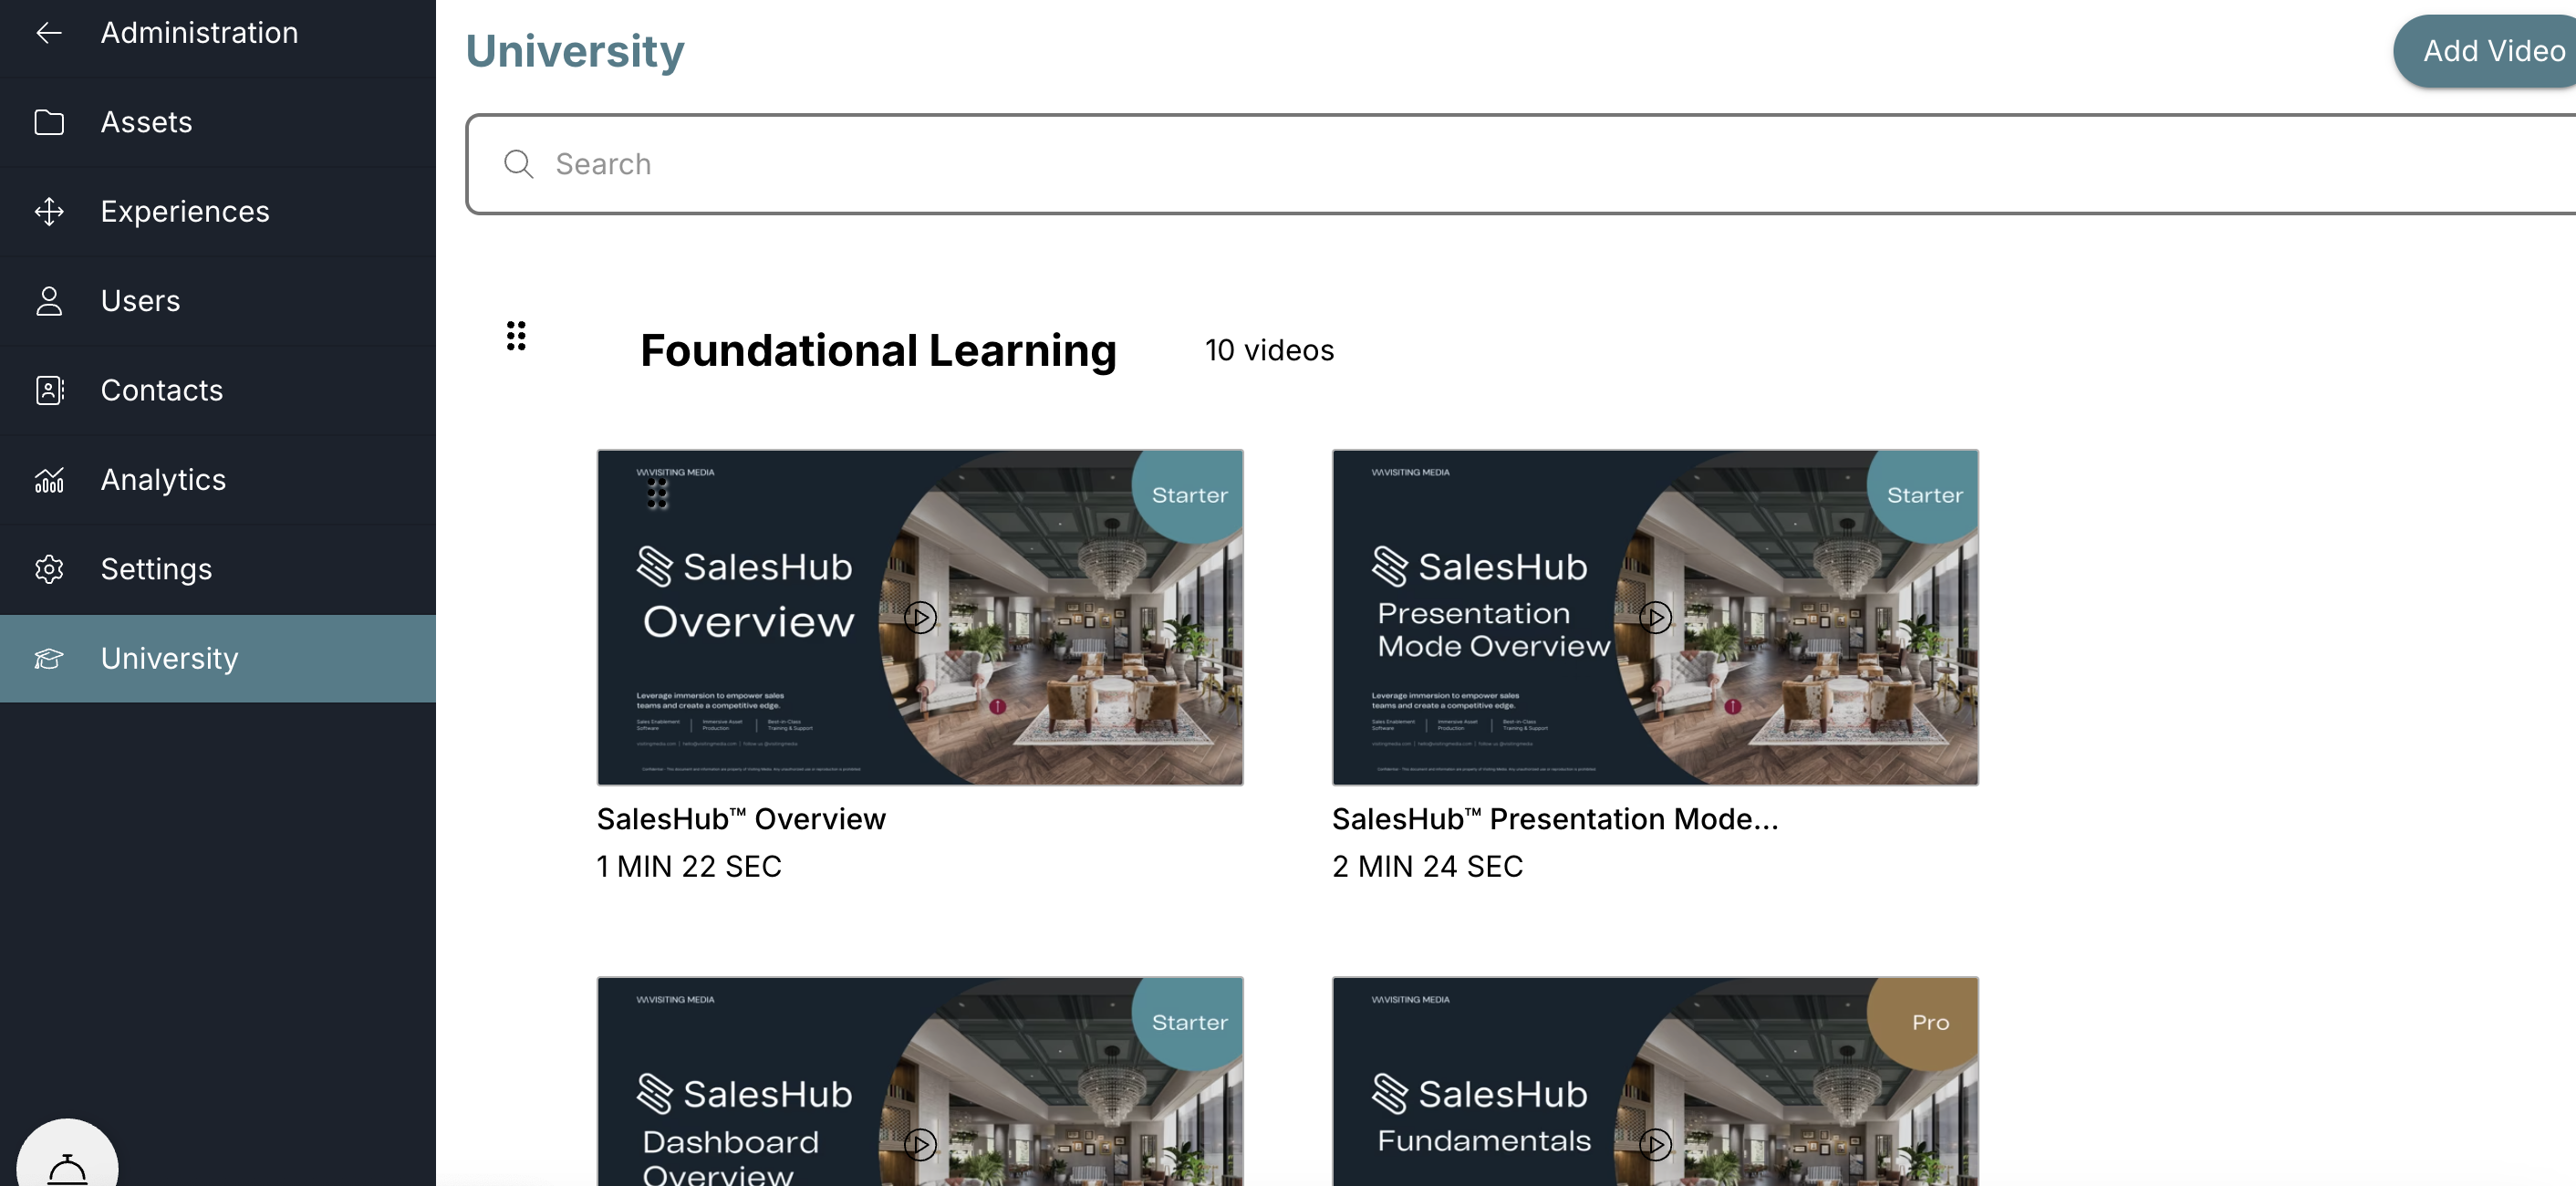Click Starter badge on SalesHub Overview
This screenshot has width=2576, height=1186.
click(1189, 495)
